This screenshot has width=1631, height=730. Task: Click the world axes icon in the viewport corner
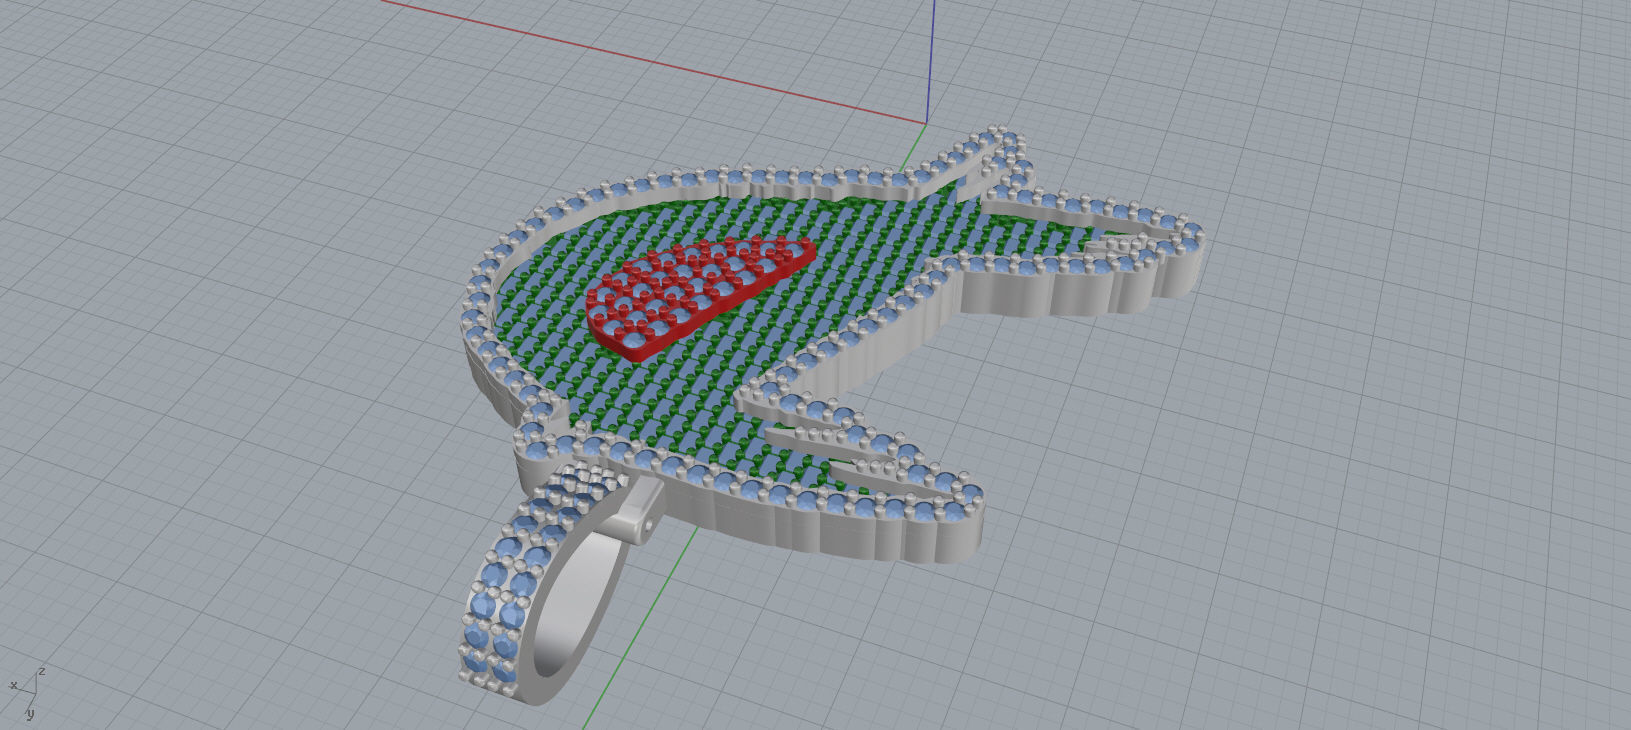[x=26, y=693]
